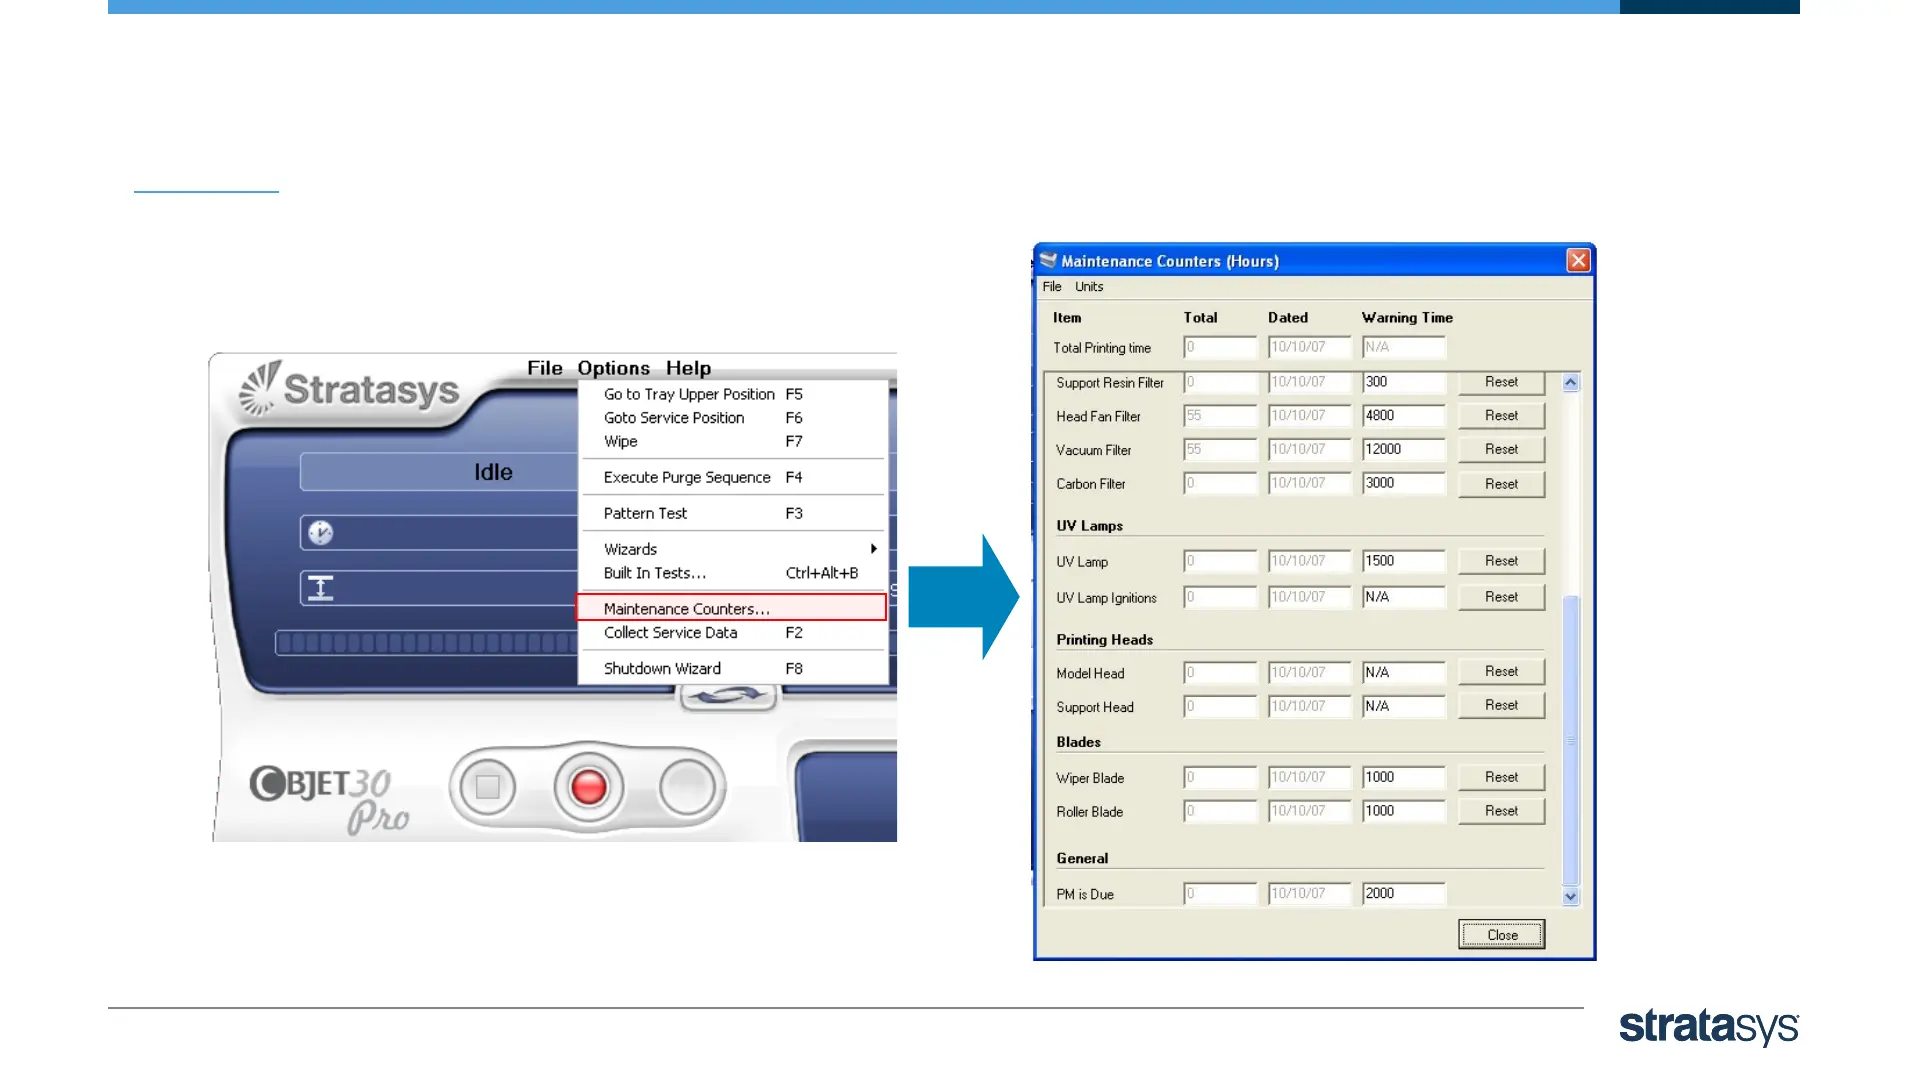Click Maintenance Counters title bar icon
The width and height of the screenshot is (1920, 1080).
click(x=1048, y=261)
